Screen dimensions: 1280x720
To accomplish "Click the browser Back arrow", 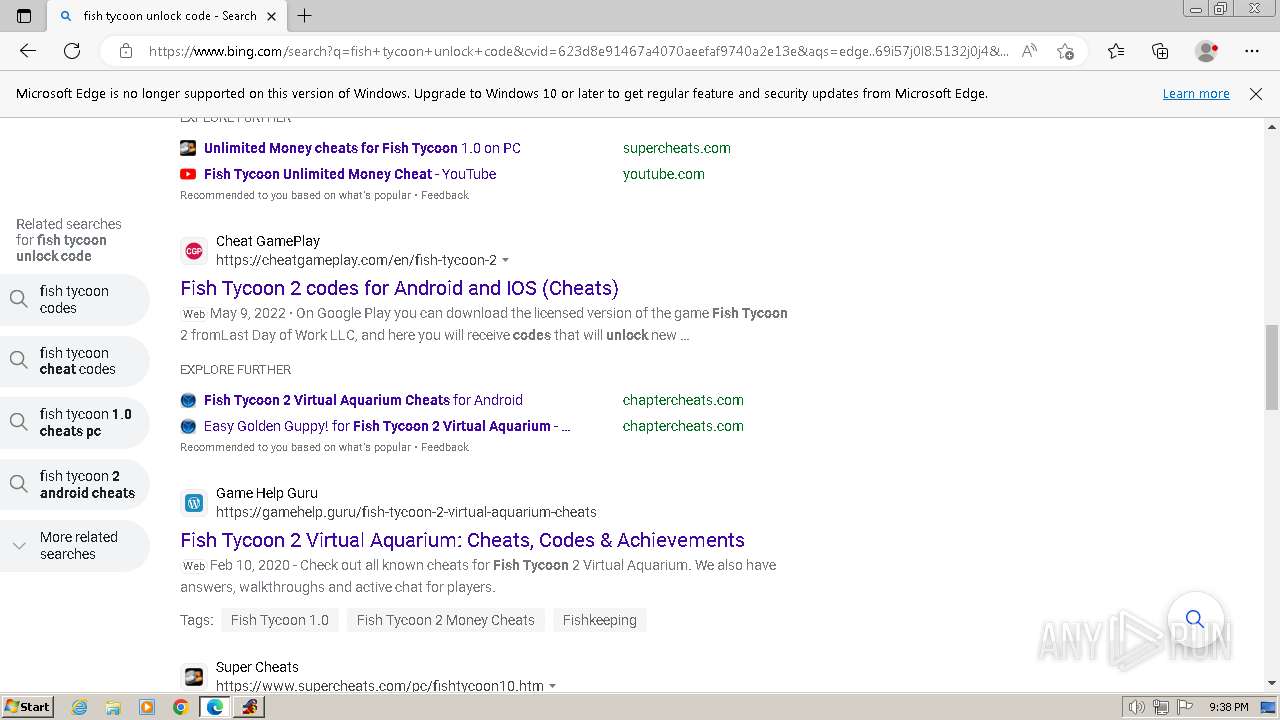I will tap(28, 51).
